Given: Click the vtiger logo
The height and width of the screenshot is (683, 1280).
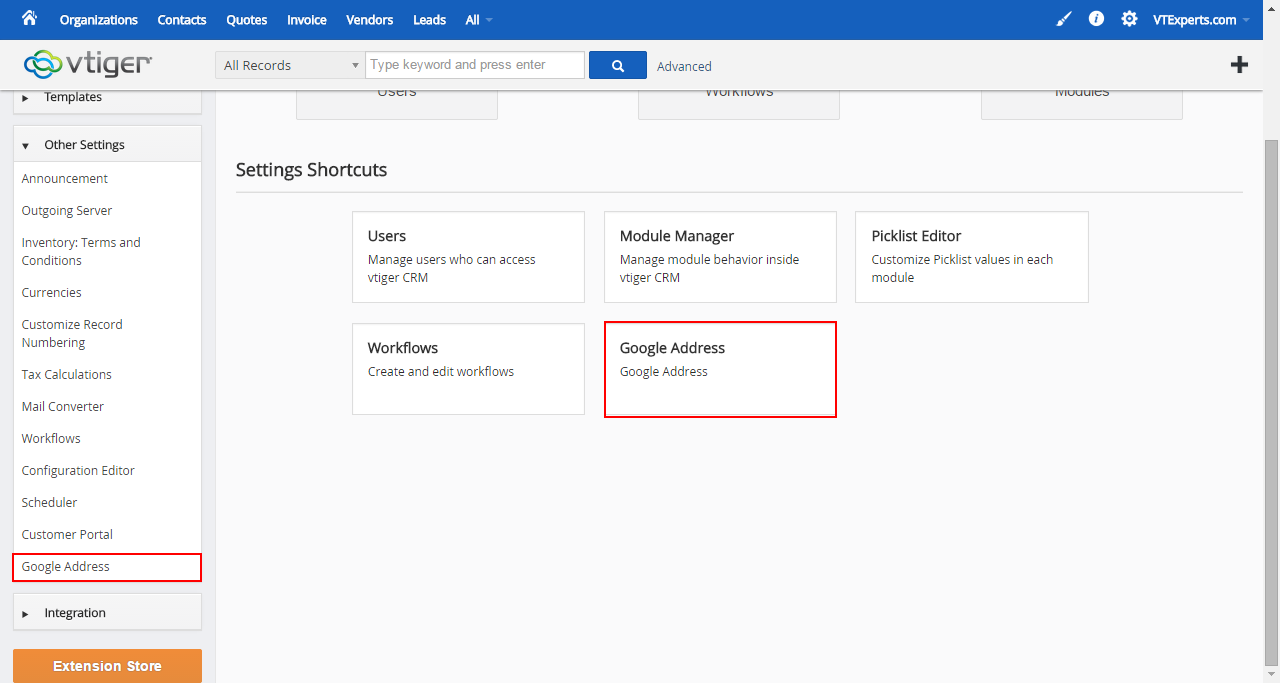Looking at the screenshot, I should point(88,65).
